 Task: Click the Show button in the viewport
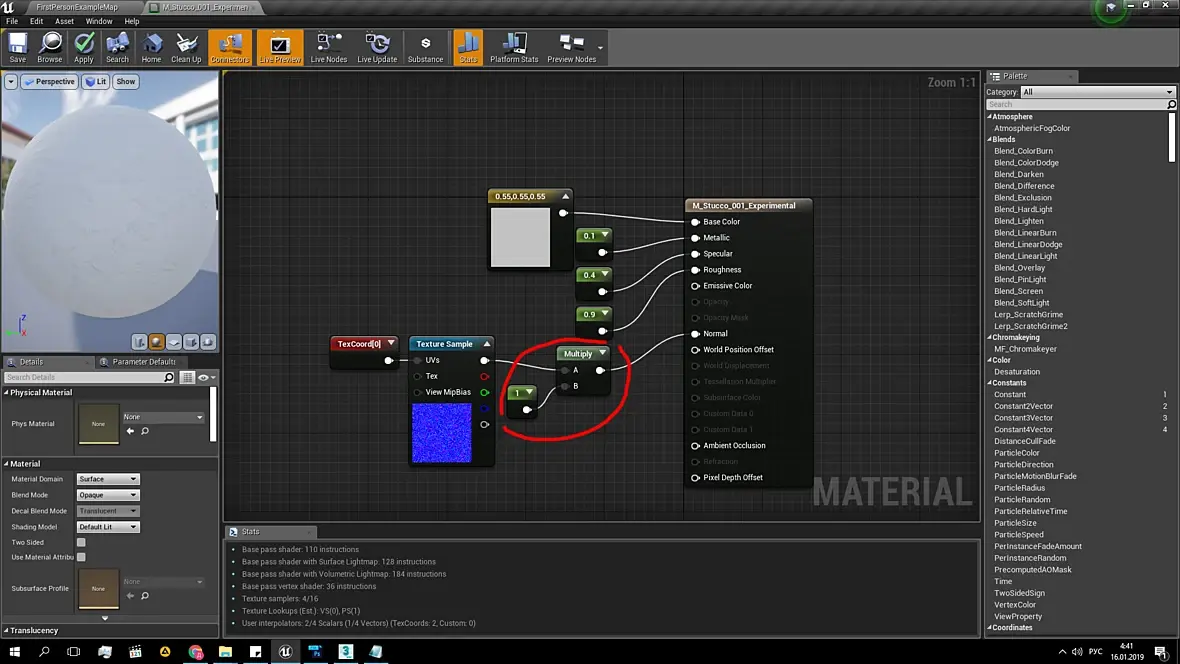[125, 81]
